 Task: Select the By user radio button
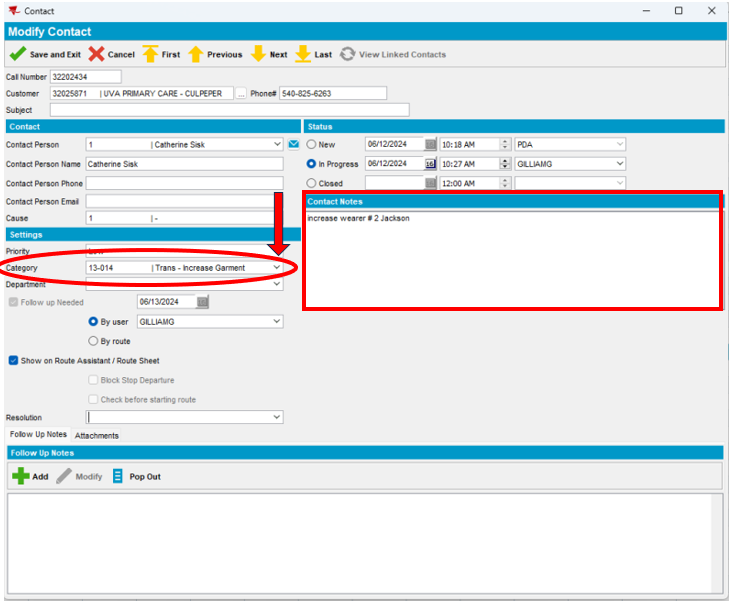pos(93,322)
